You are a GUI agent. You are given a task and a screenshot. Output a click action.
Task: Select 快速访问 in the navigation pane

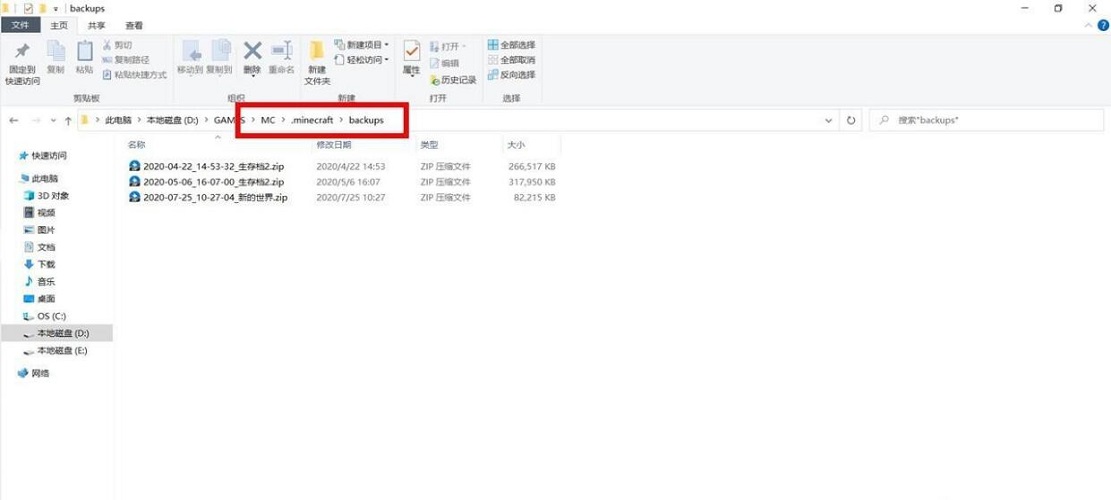(x=43, y=156)
